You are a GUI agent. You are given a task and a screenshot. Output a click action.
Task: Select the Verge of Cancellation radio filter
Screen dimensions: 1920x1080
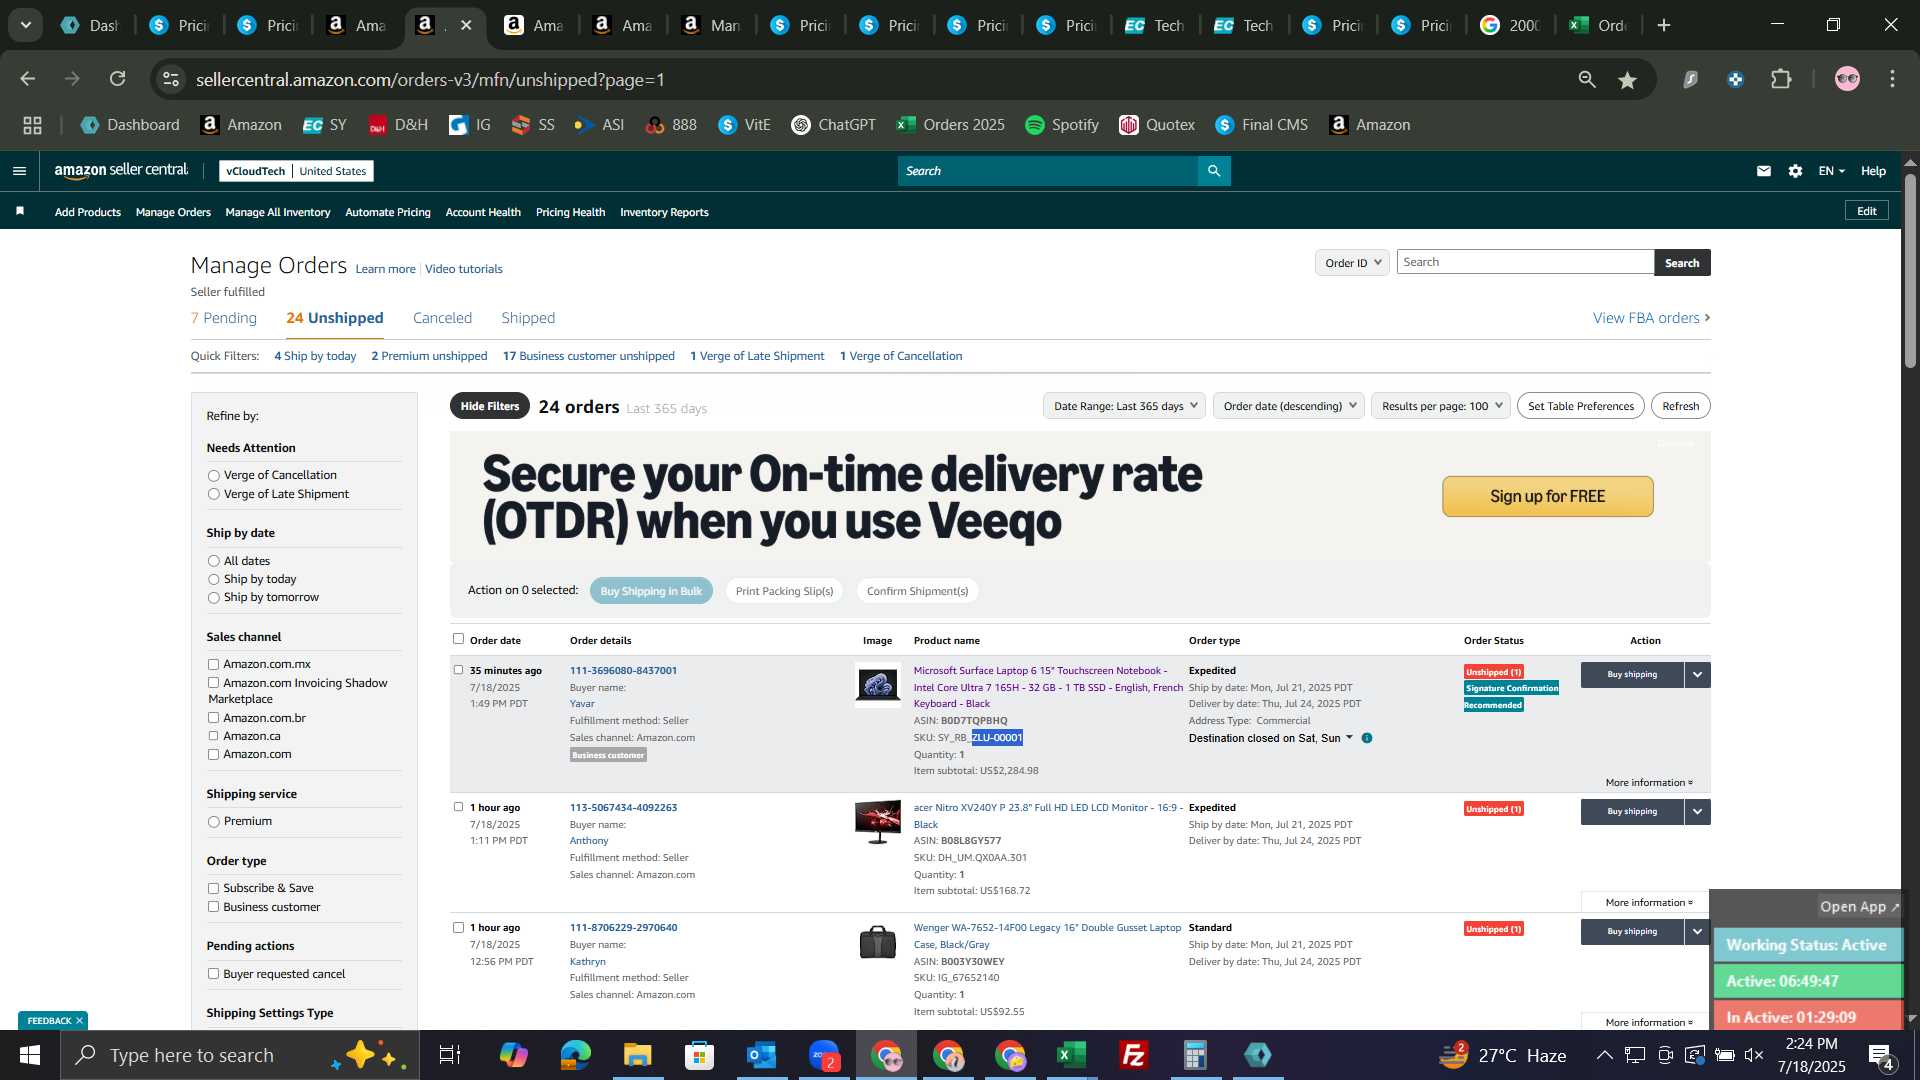click(x=213, y=476)
